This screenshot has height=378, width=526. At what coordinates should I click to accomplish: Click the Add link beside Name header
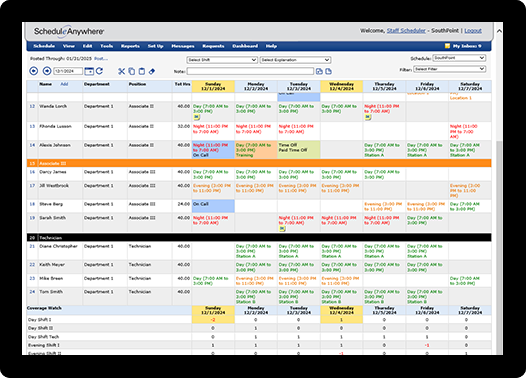point(64,84)
